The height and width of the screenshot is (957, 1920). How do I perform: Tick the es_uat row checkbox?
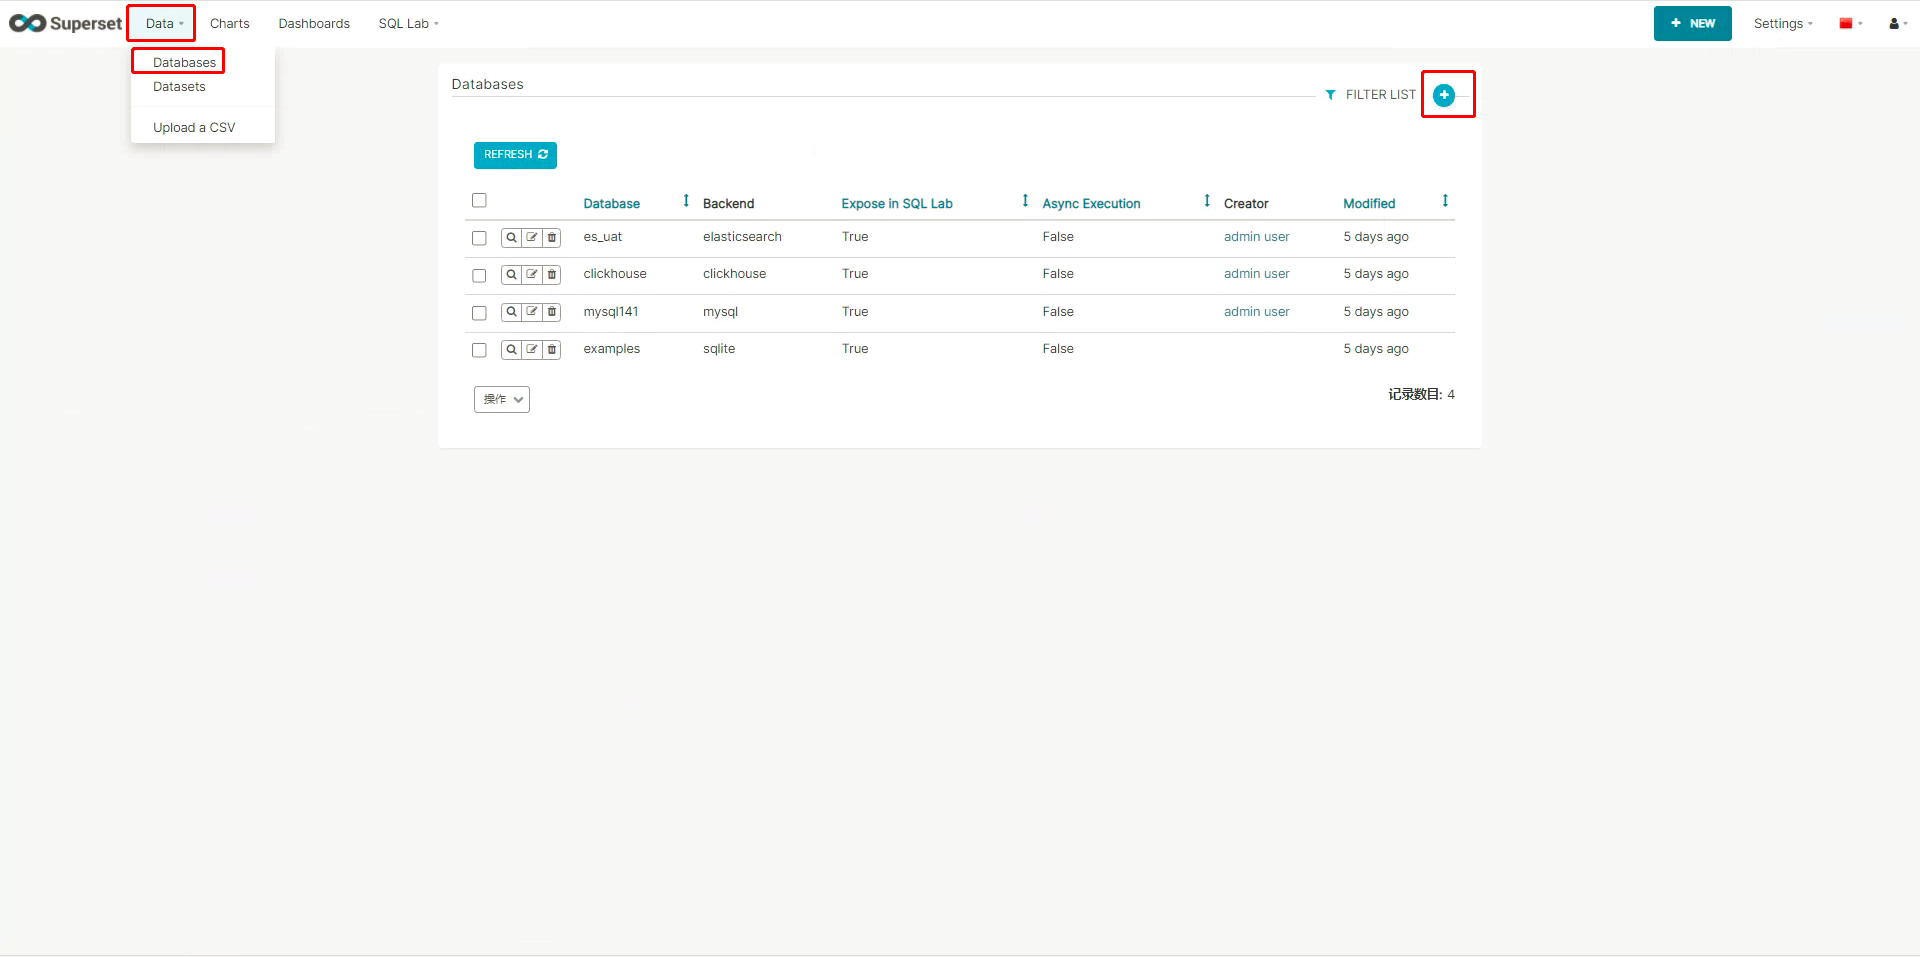[479, 238]
